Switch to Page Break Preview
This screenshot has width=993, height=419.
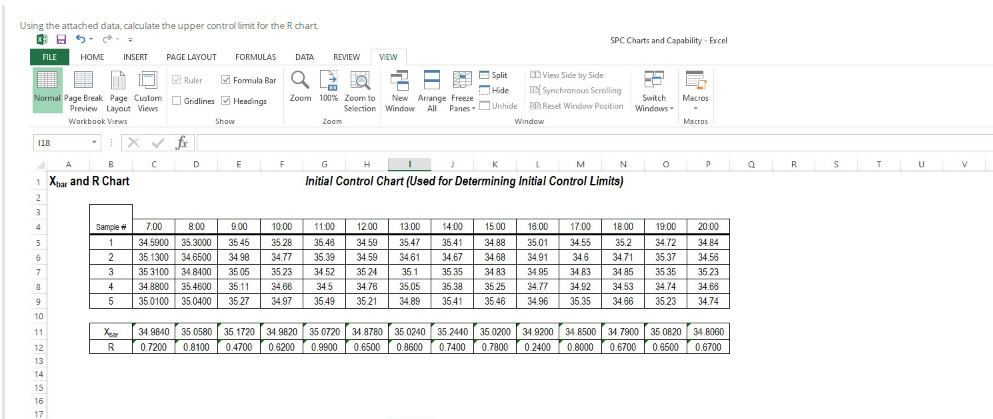point(84,90)
